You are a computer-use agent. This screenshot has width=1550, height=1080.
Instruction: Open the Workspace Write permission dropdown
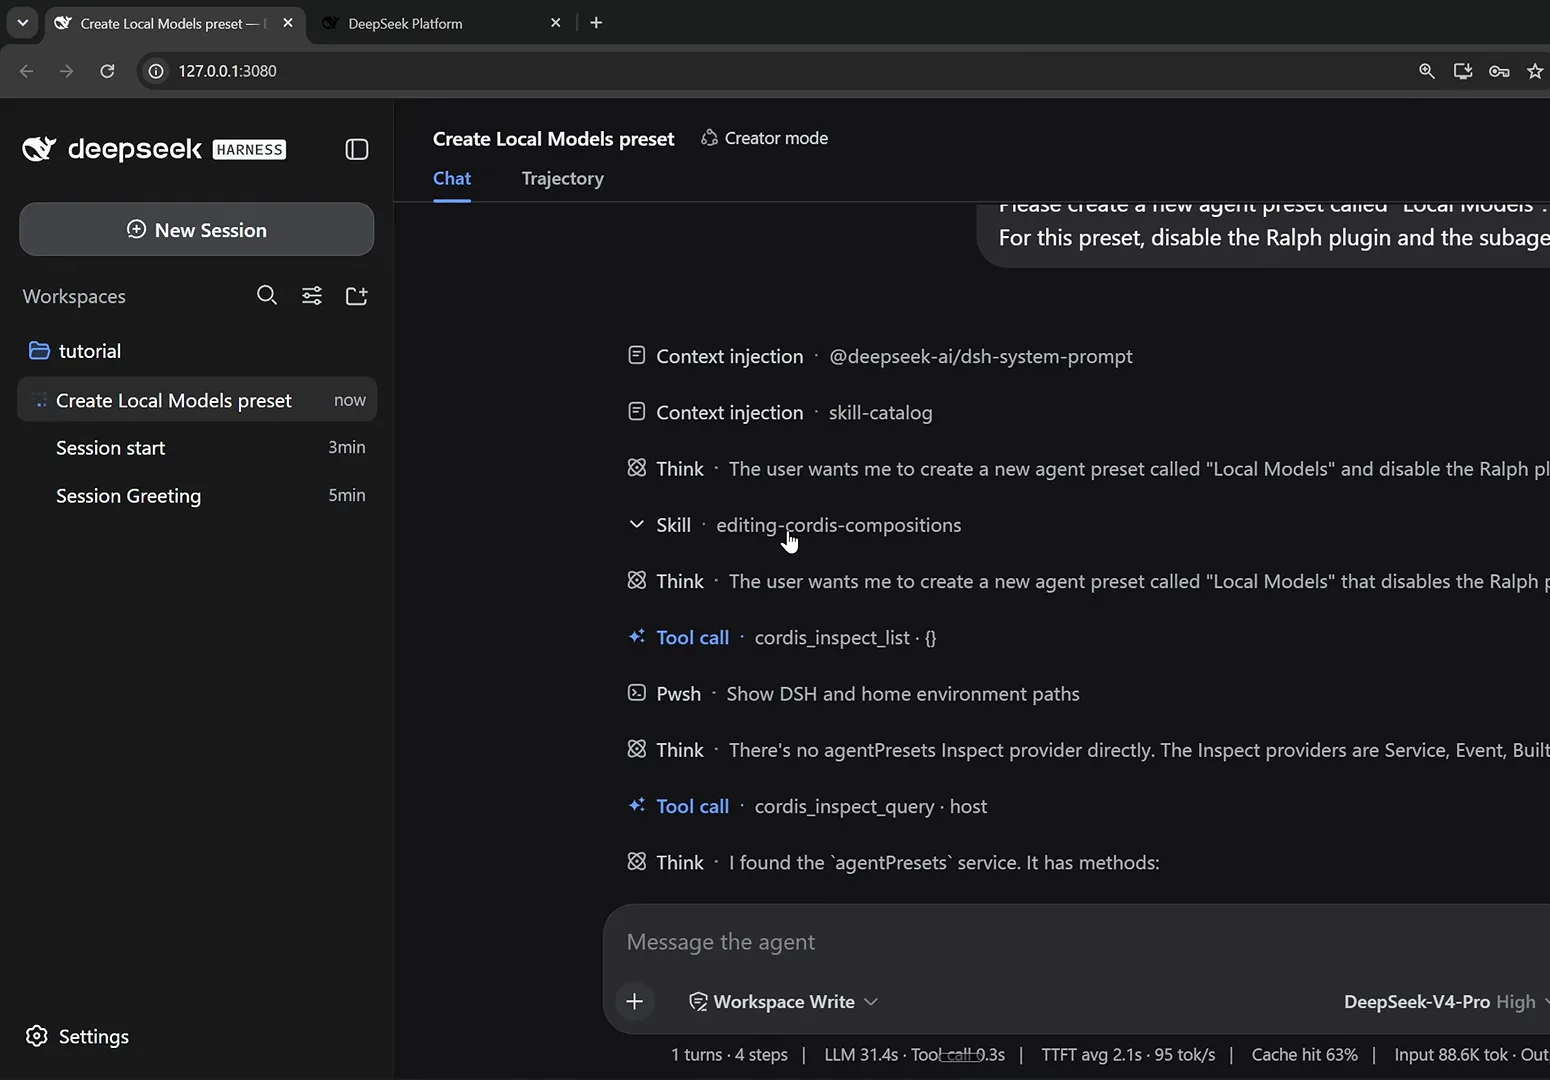783,1002
